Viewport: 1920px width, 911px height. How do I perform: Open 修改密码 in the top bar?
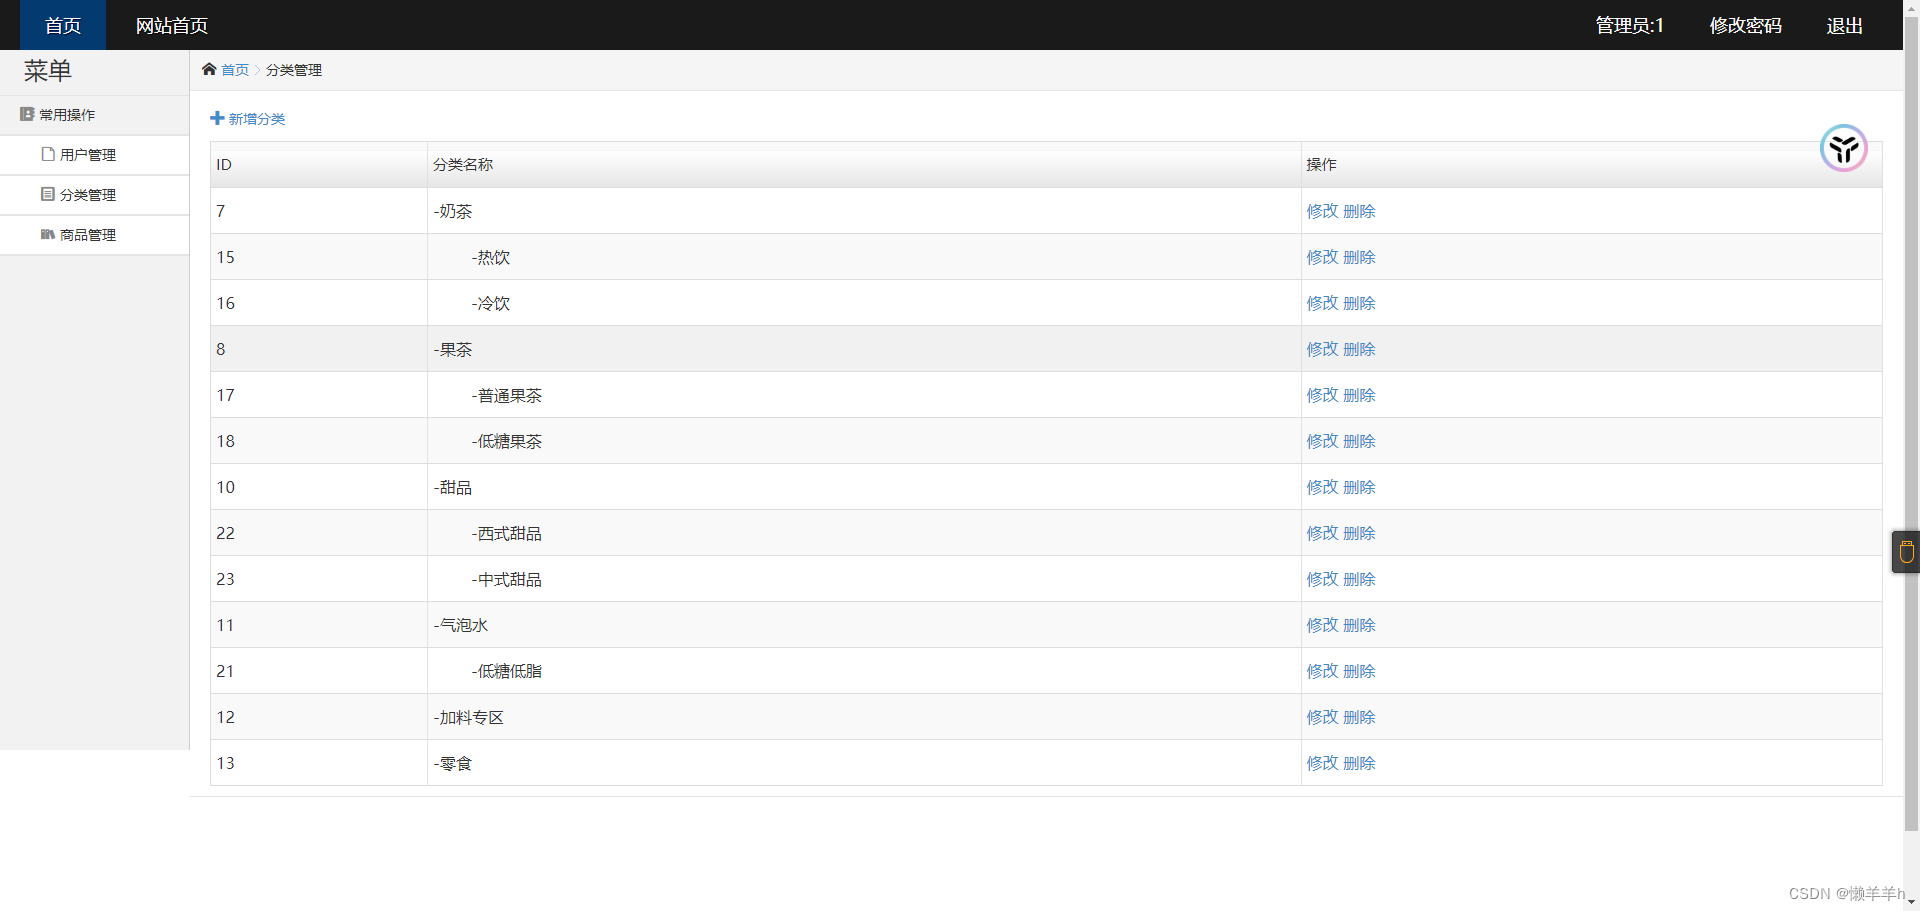pos(1745,25)
